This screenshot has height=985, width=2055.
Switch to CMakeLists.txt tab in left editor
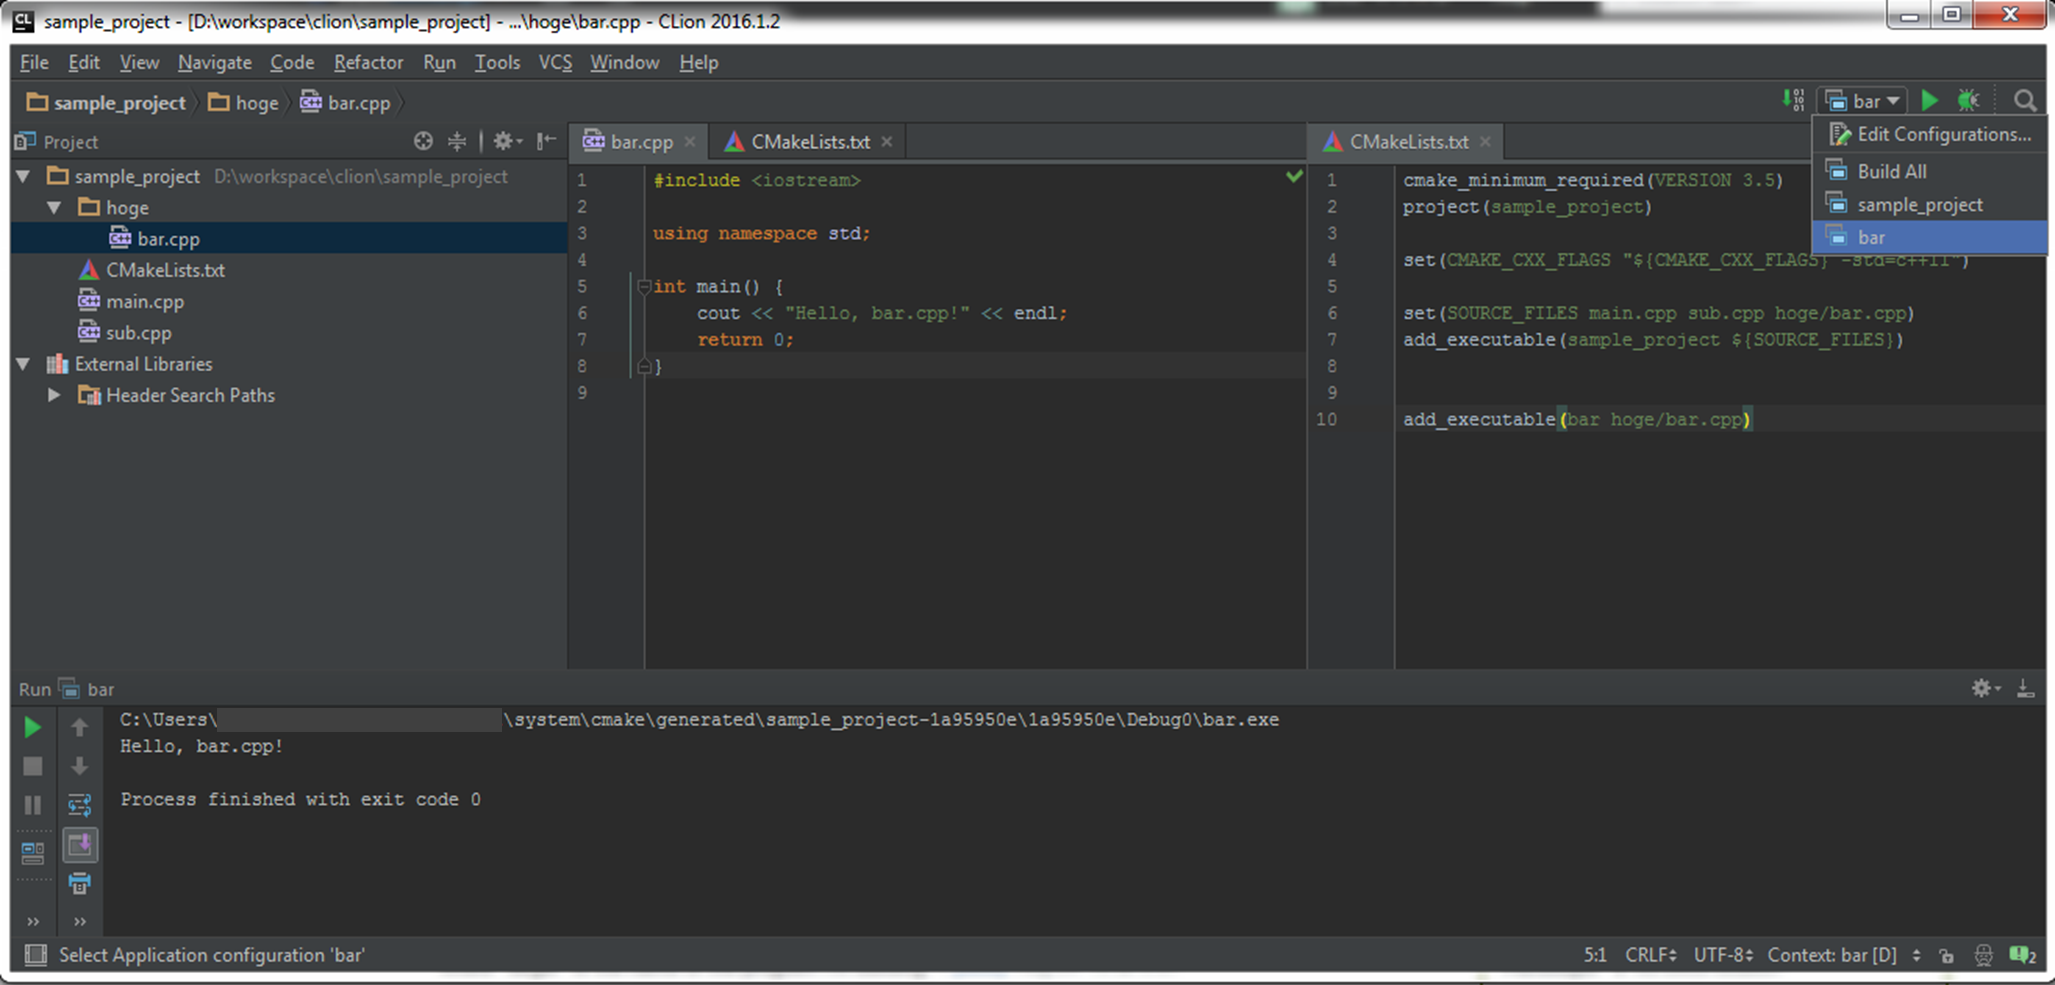point(809,142)
